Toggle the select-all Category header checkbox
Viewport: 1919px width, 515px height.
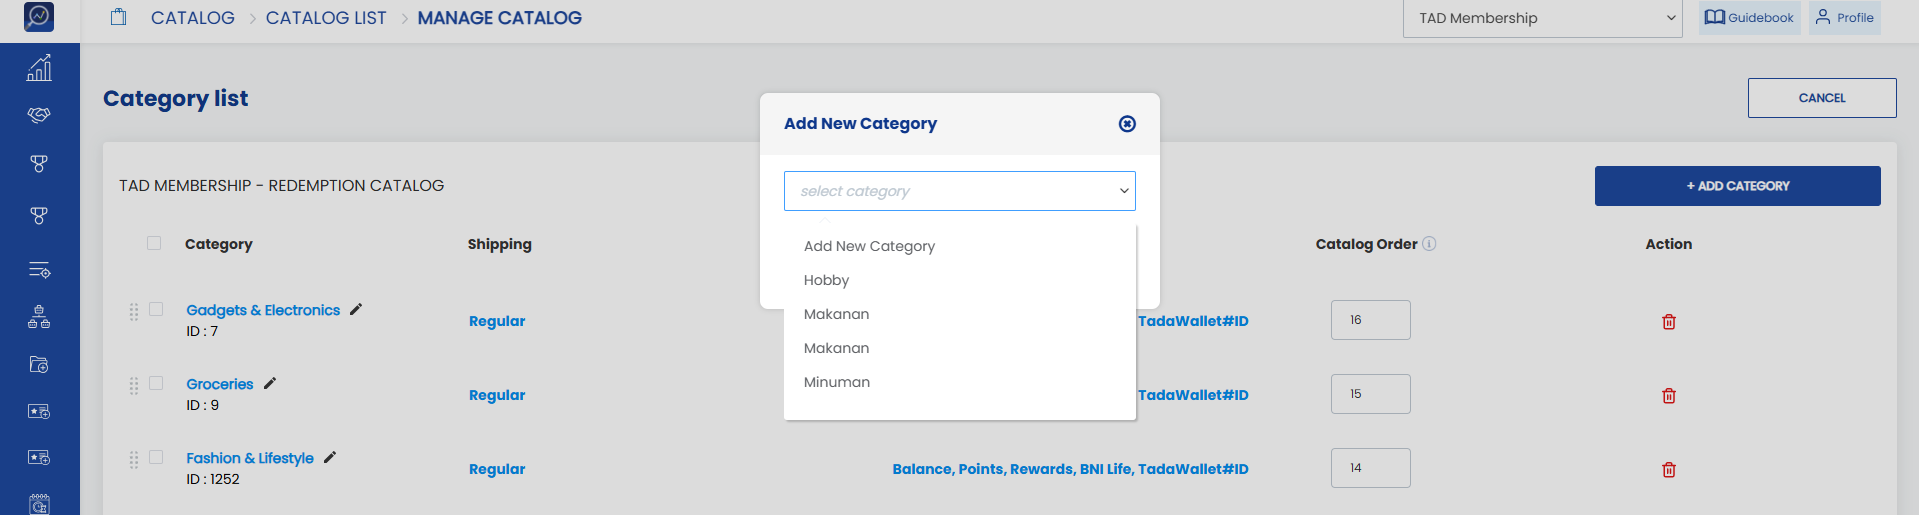point(154,243)
